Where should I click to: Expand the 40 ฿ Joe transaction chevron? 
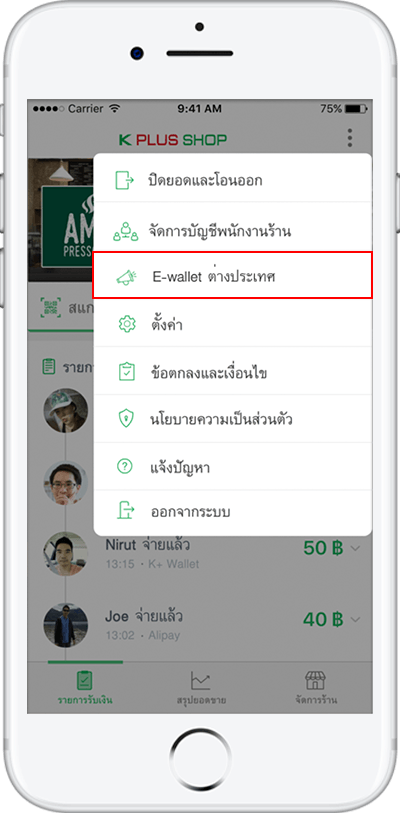coord(355,620)
